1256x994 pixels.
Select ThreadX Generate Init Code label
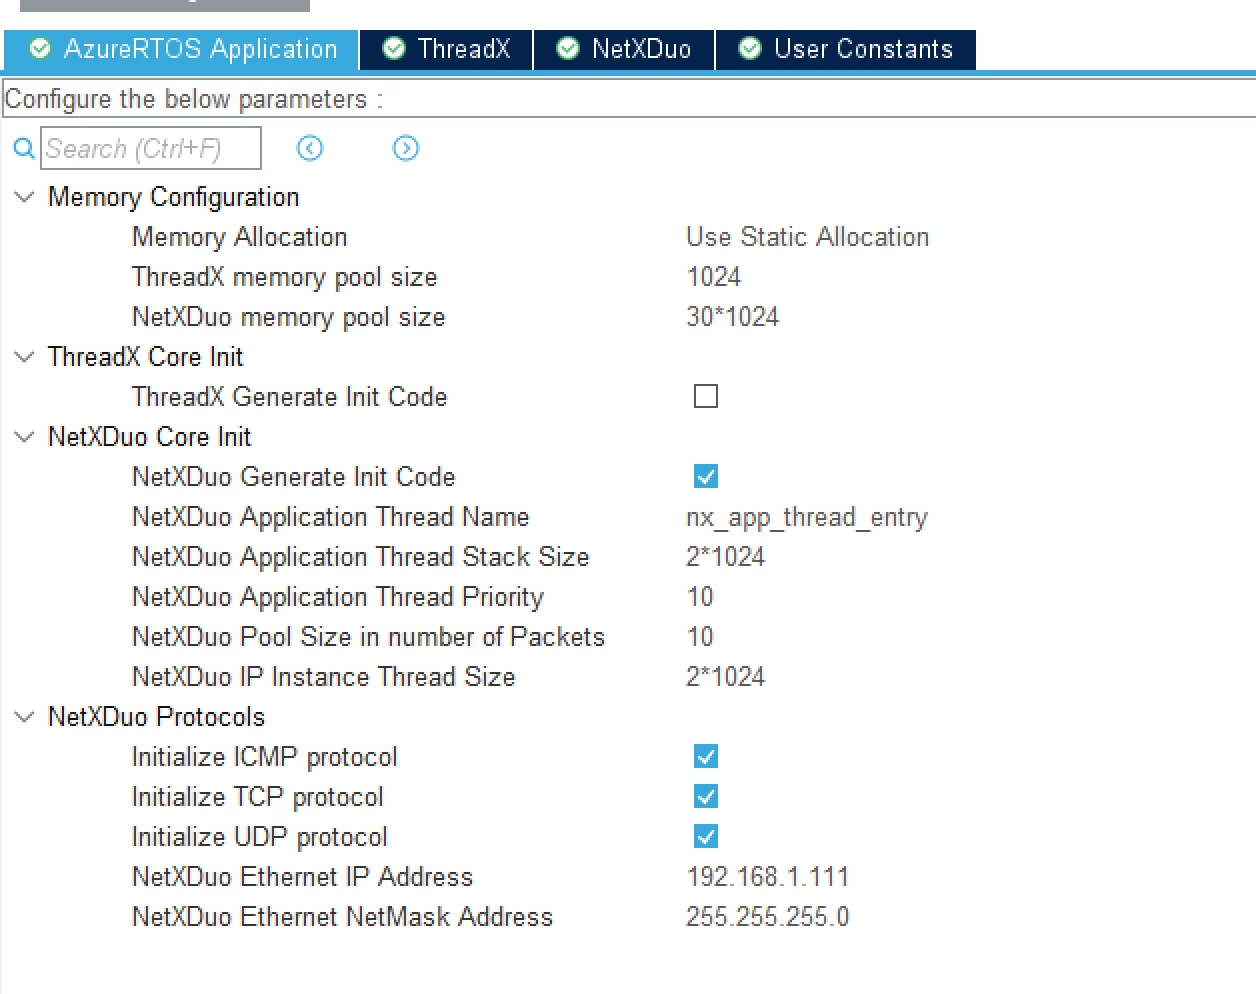[290, 397]
